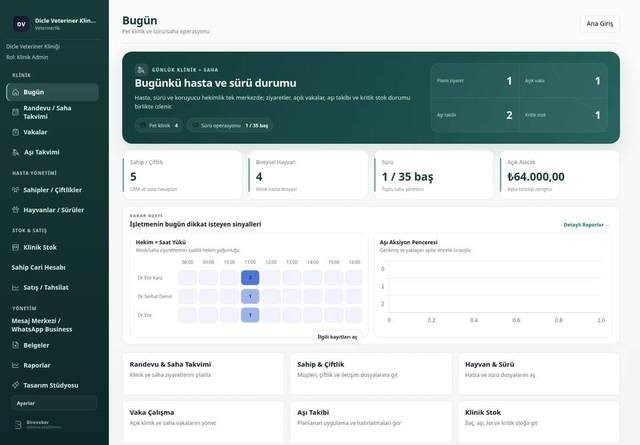Open the Hayvan & Sürü card
Viewport: 640px width, 445px height.
point(539,374)
